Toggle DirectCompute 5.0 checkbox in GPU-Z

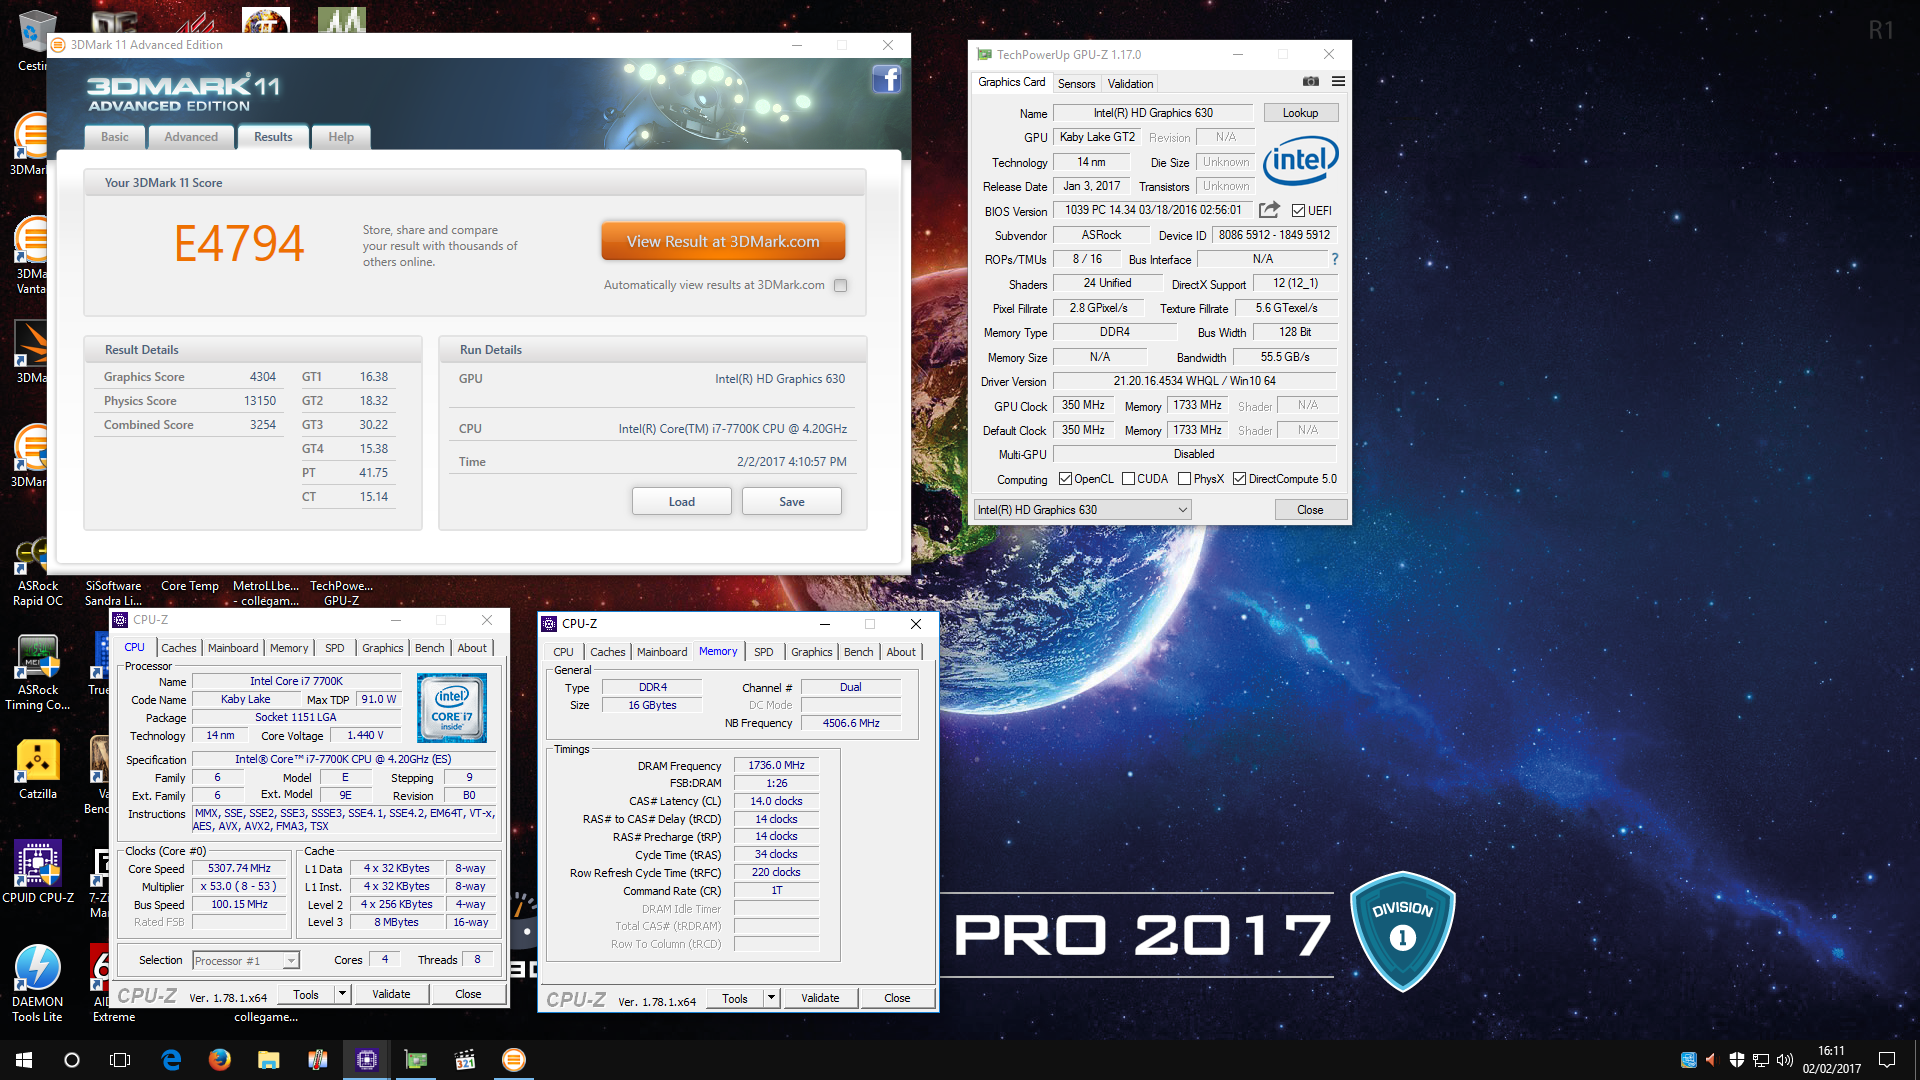pos(1239,479)
